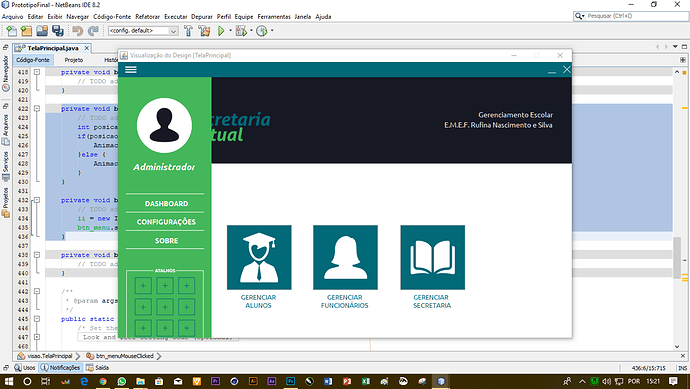690x389 pixels.
Task: Click the Pesquisar search field
Action: pyautogui.click(x=636, y=16)
